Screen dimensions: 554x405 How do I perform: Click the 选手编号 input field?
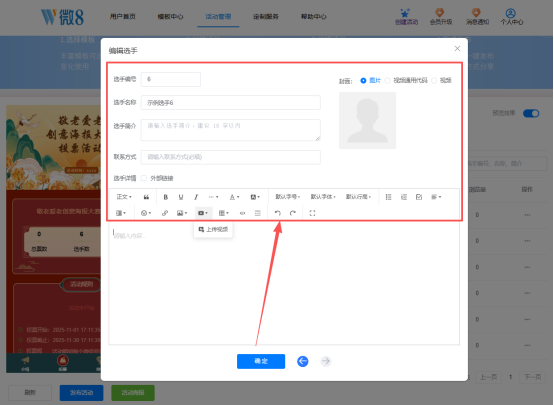(x=171, y=80)
